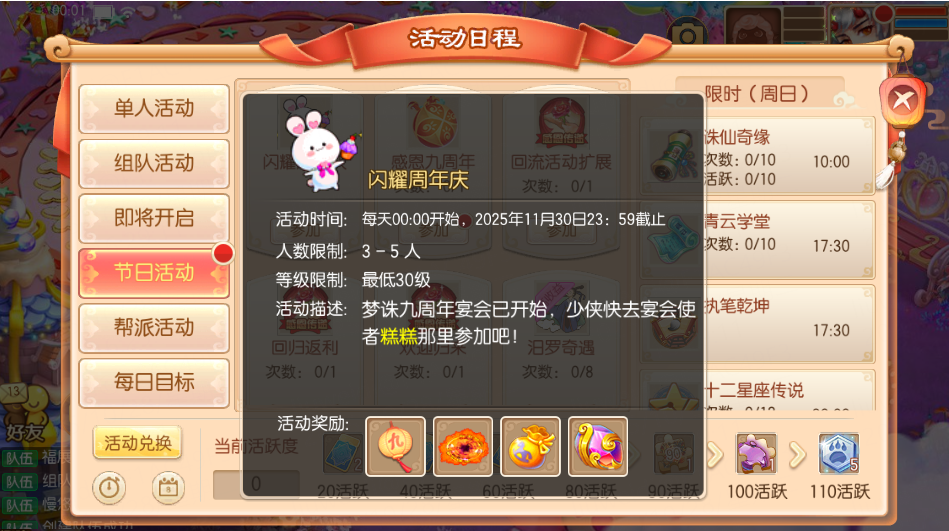This screenshot has width=949, height=531.
Task: Click the red lantern reward icon
Action: pos(395,447)
